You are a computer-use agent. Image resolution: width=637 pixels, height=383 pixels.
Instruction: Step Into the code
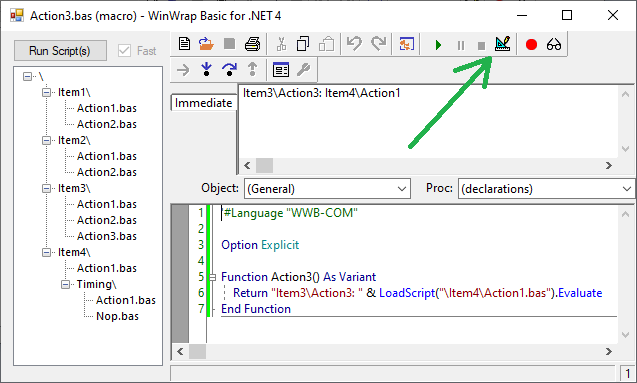pos(206,69)
